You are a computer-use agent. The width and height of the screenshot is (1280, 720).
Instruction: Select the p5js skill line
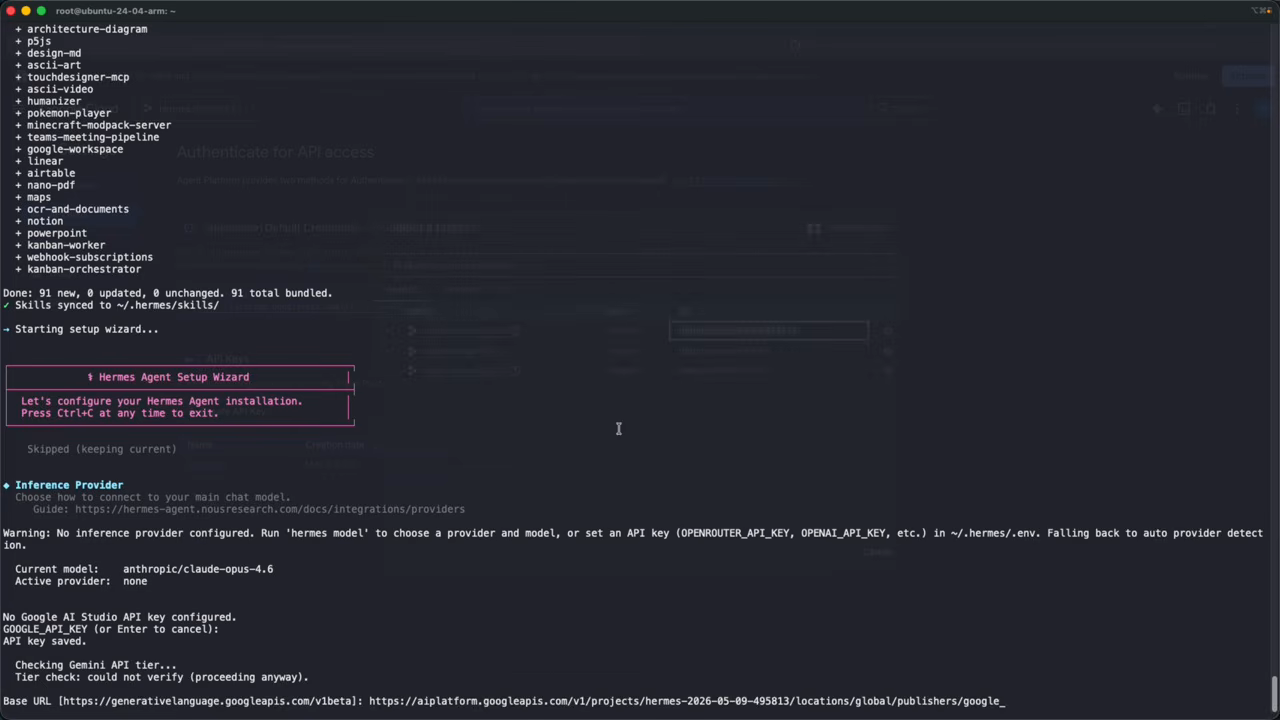point(33,41)
